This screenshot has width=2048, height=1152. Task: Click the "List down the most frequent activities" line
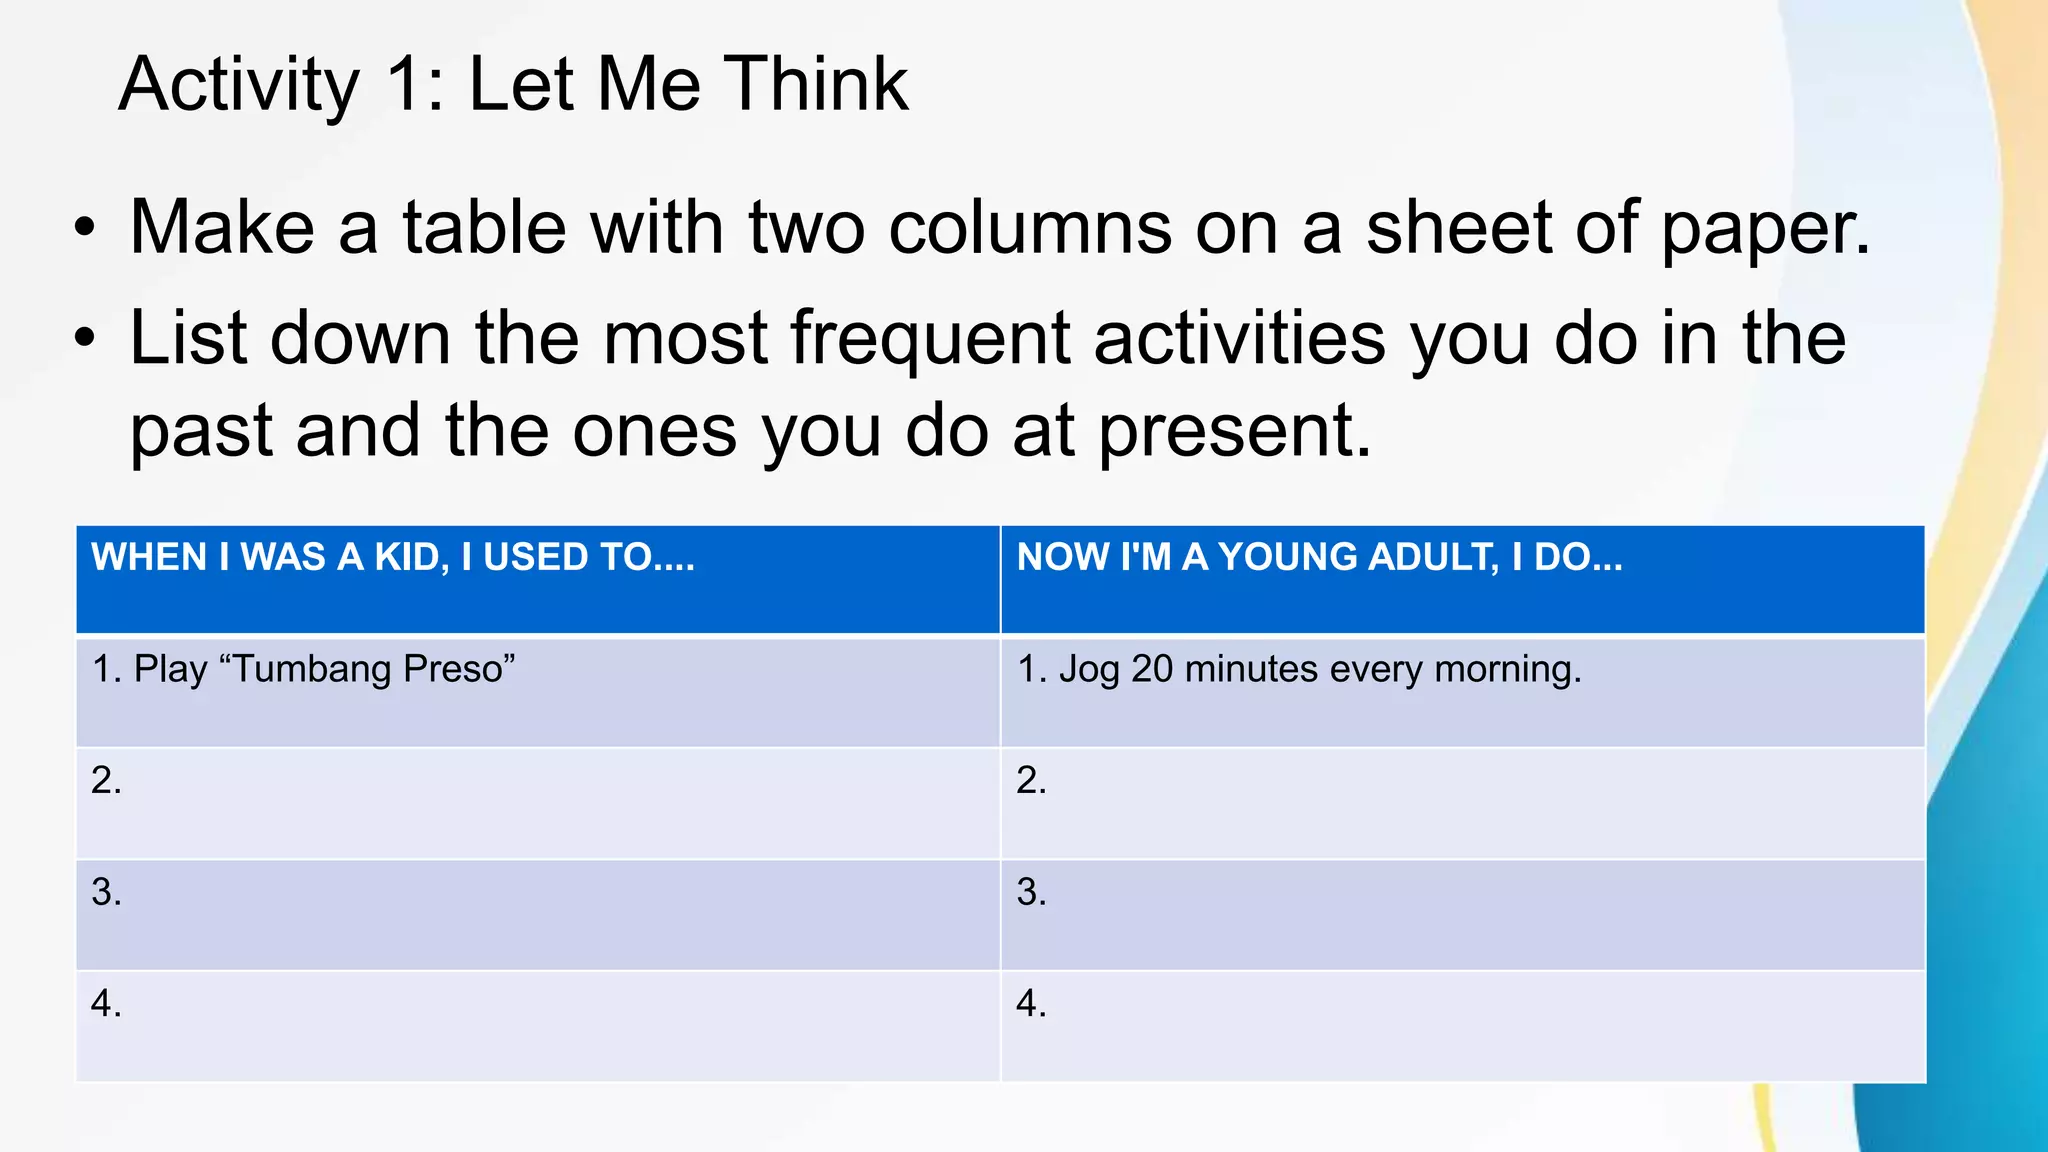(988, 338)
